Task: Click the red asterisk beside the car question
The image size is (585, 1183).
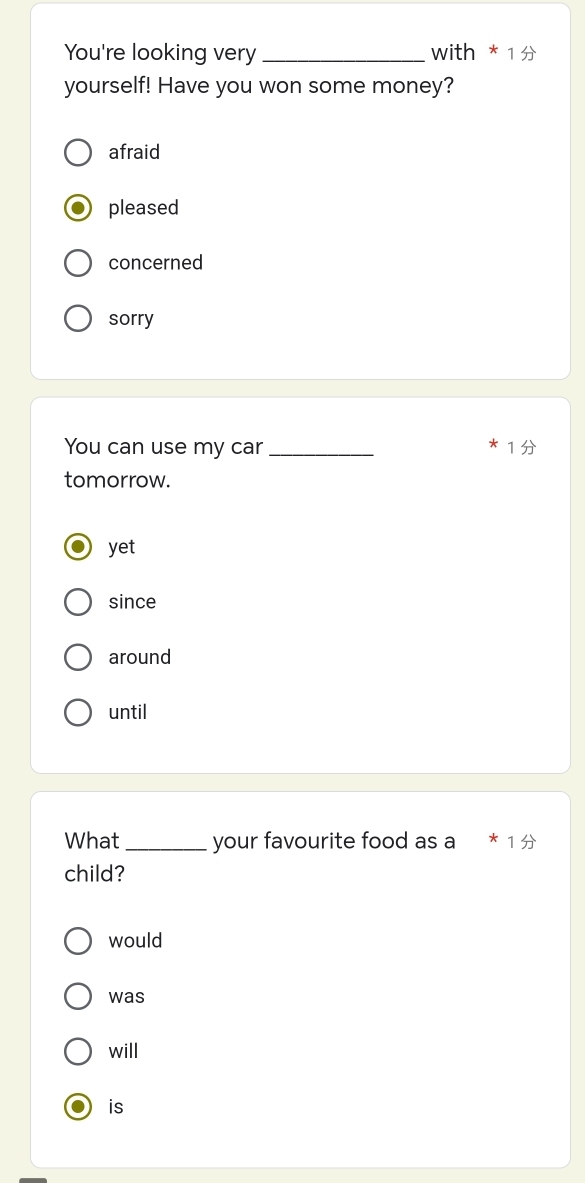Action: point(492,448)
